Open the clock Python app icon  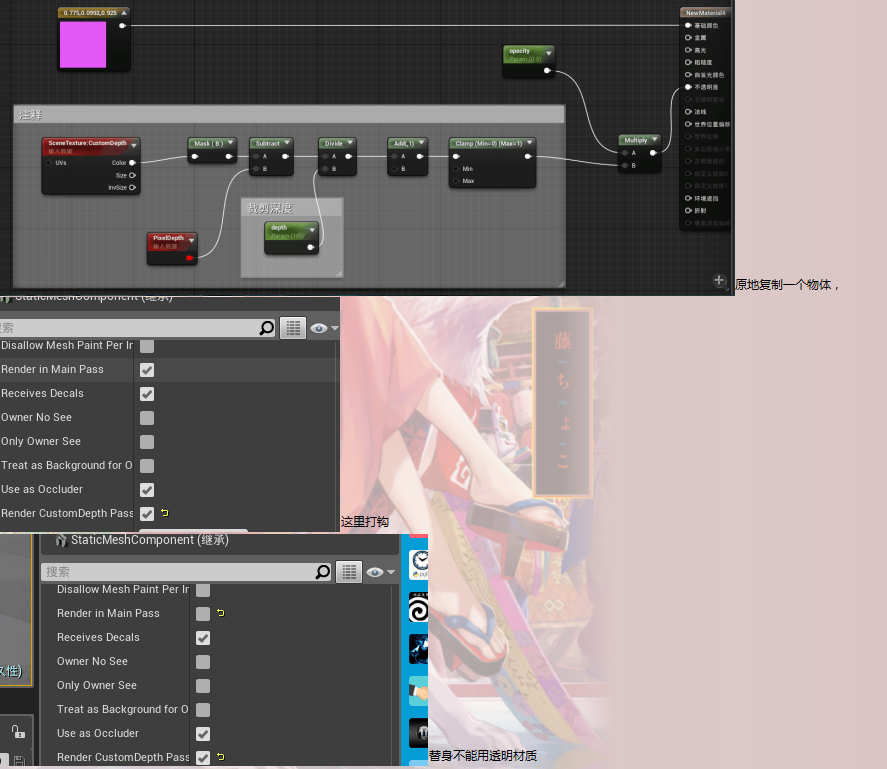coord(419,564)
